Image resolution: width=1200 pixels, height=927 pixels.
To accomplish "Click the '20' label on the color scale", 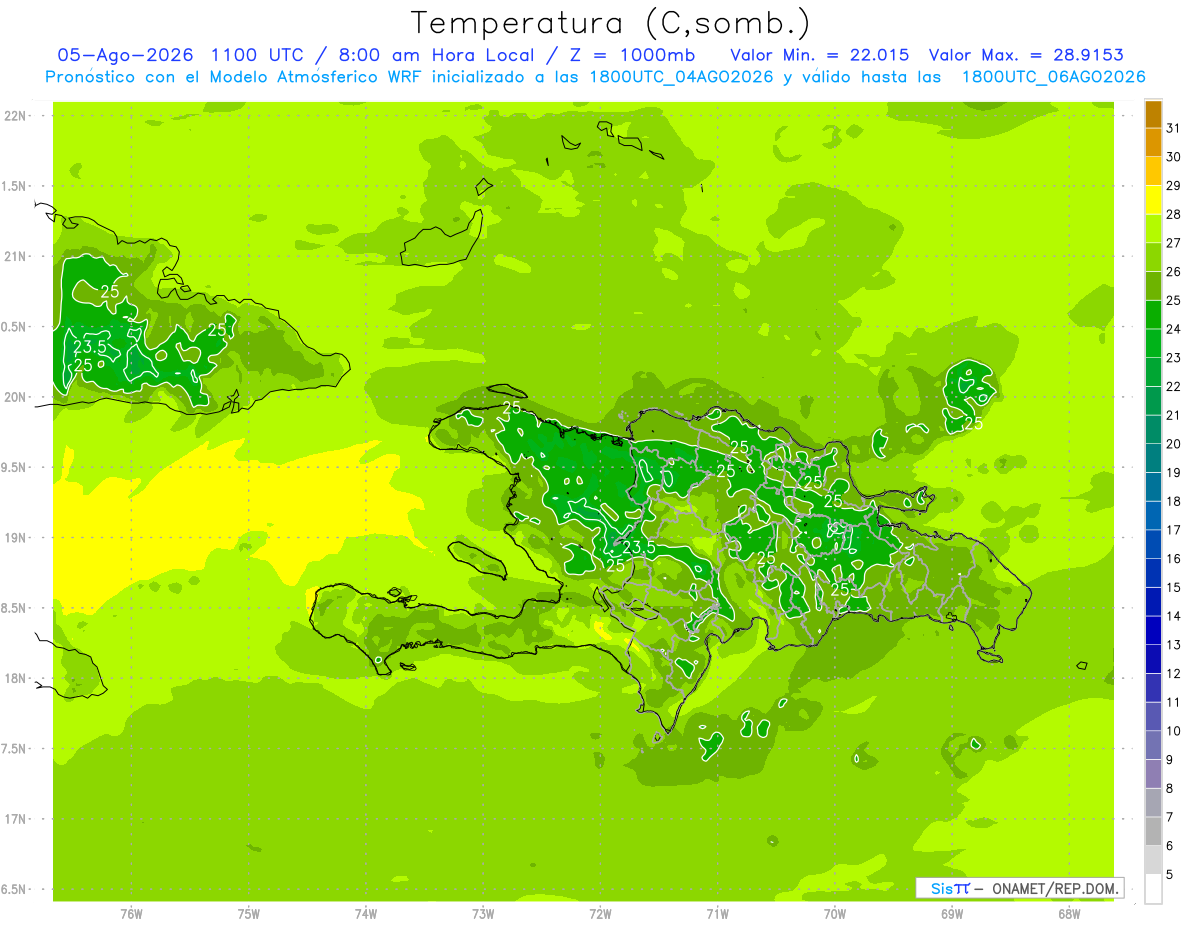I will pyautogui.click(x=1174, y=444).
